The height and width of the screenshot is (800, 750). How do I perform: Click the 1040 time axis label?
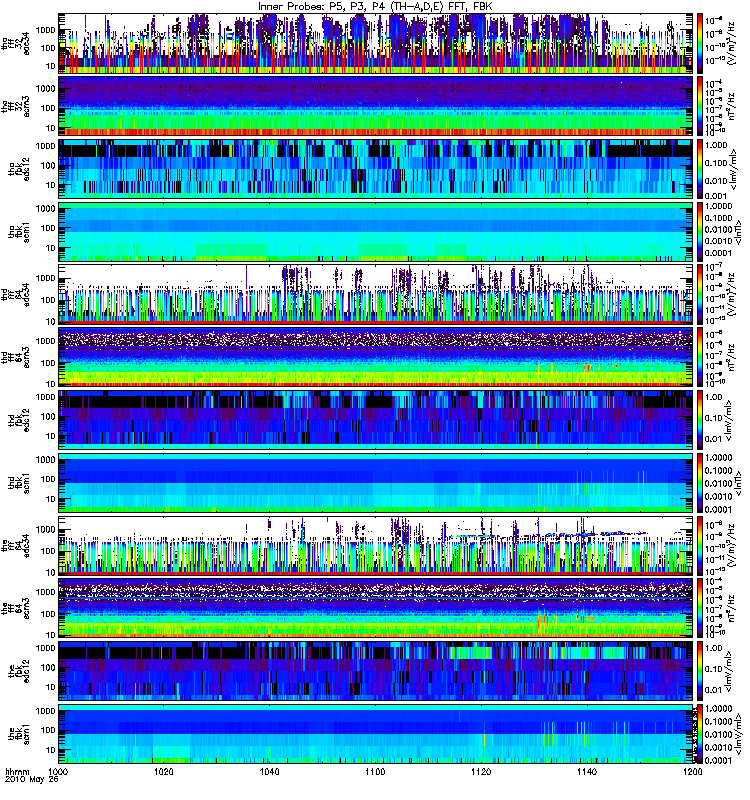click(269, 772)
